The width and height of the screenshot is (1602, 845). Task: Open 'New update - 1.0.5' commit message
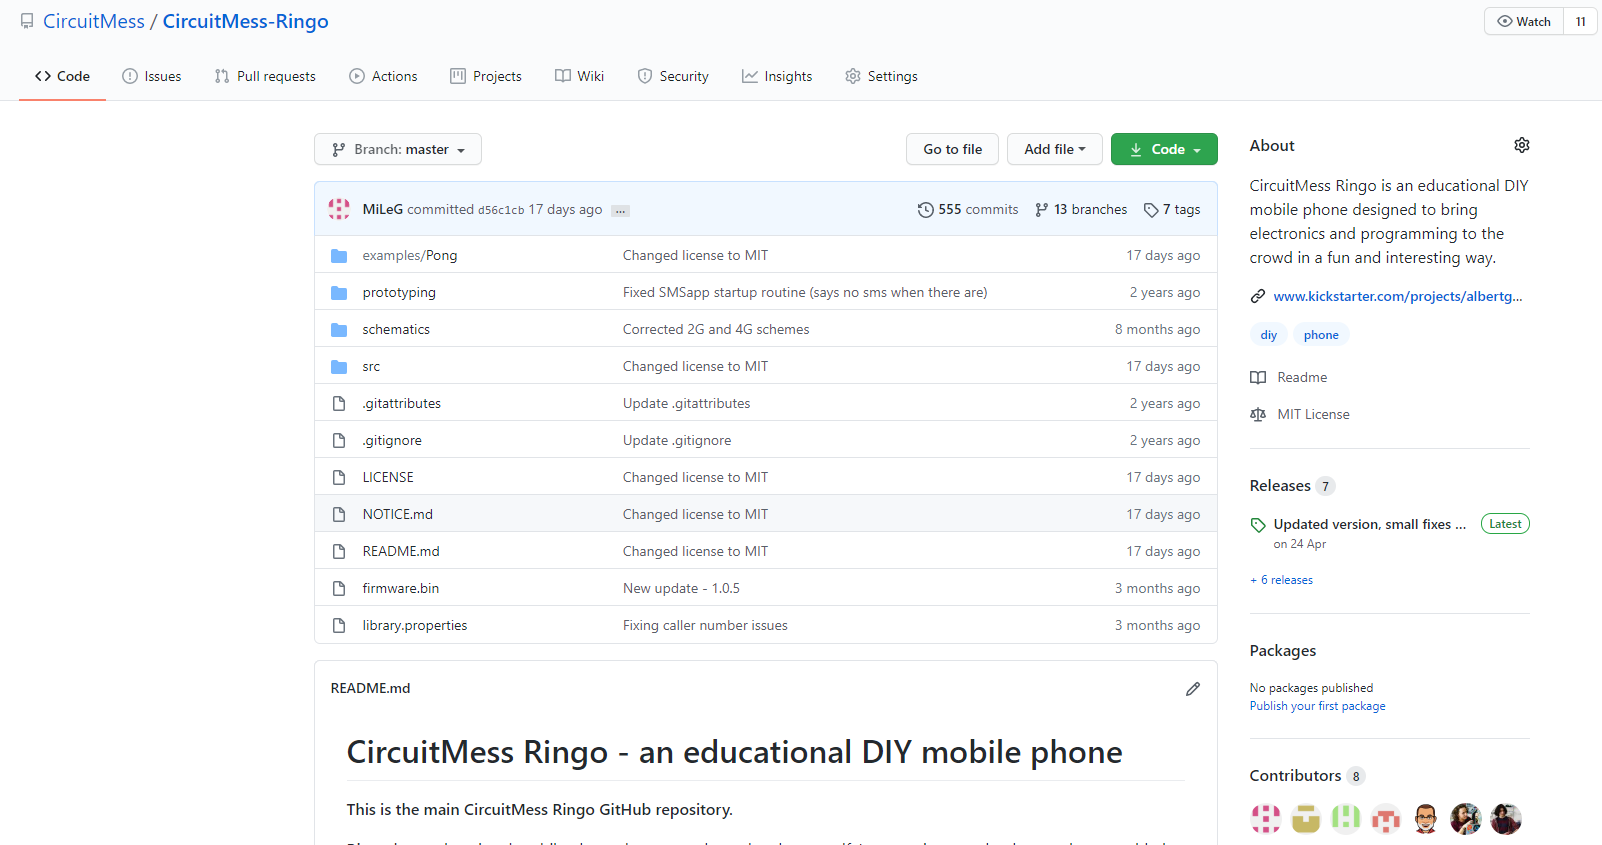pyautogui.click(x=681, y=589)
